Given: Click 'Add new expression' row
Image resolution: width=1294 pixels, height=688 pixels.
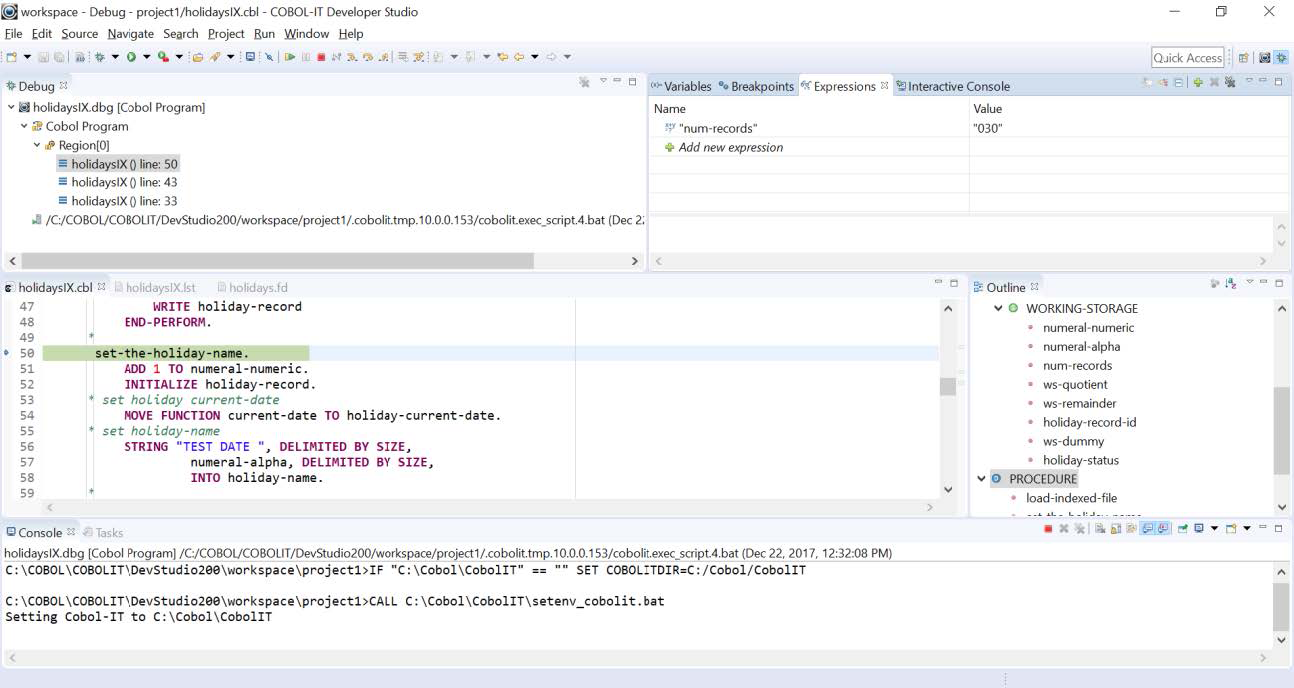Looking at the screenshot, I should (730, 147).
